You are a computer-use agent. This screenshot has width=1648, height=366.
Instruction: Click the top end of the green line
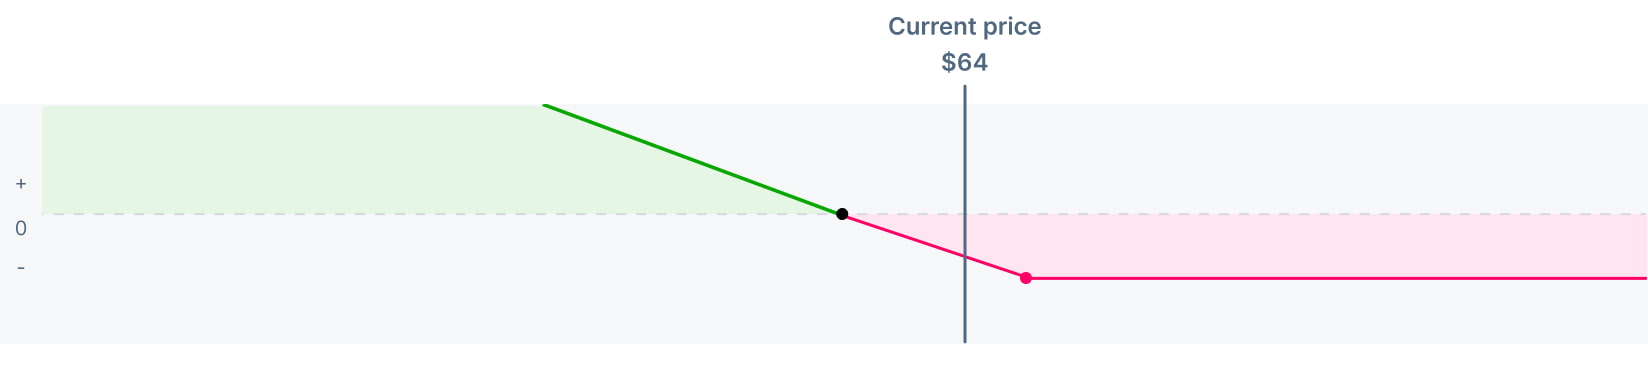[x=544, y=104]
